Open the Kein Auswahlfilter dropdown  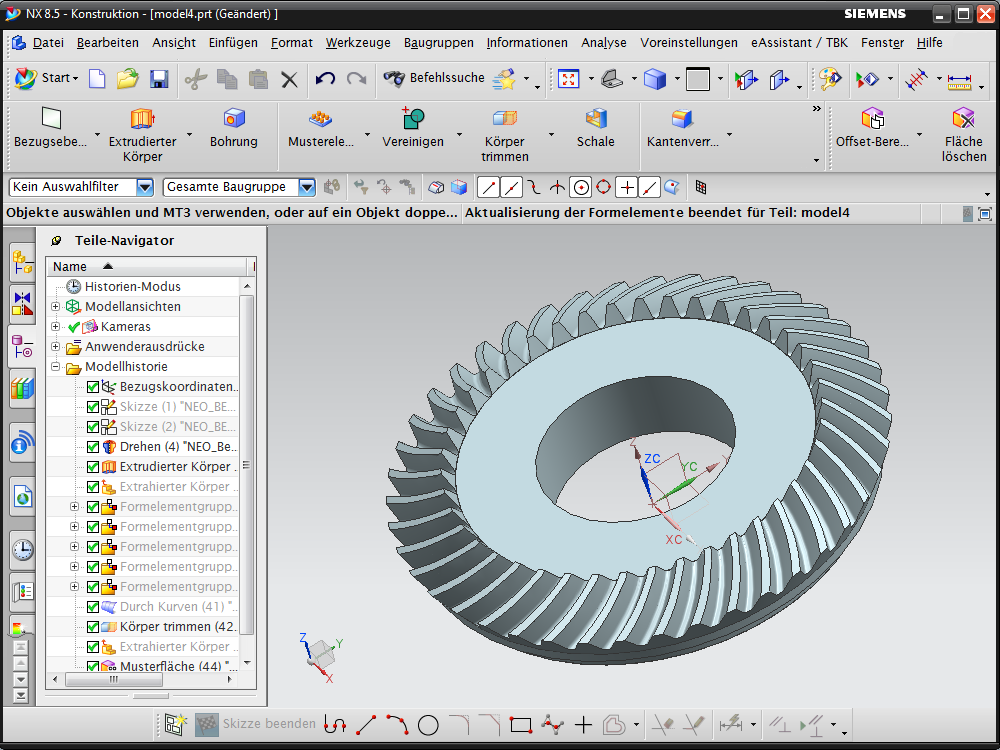145,187
